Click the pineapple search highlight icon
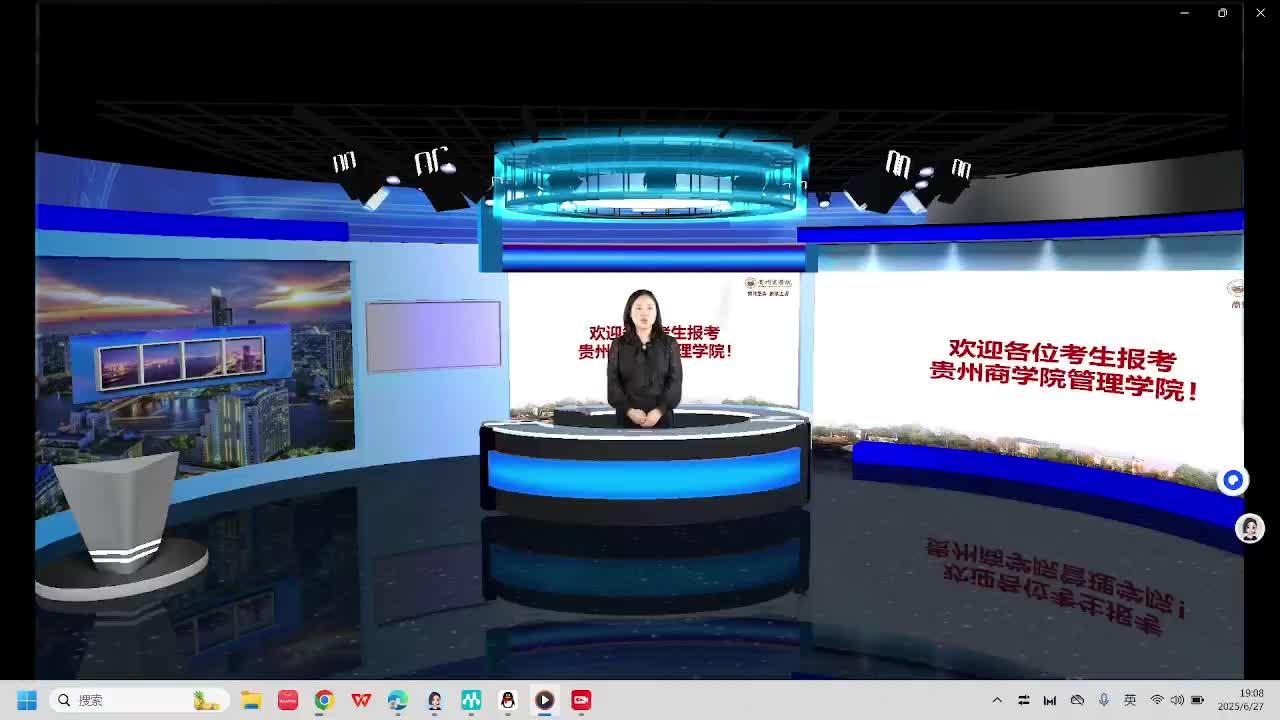Viewport: 1280px width, 720px height. (206, 700)
